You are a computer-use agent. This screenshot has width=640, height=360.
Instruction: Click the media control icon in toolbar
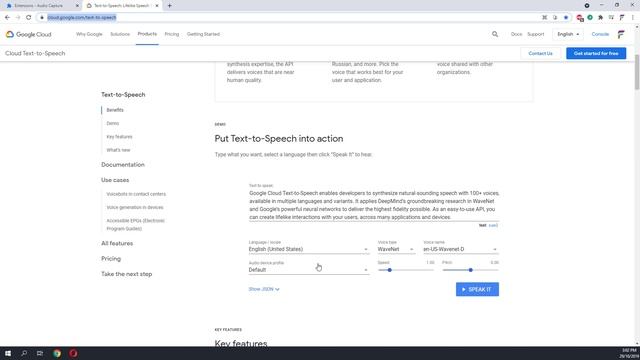[611, 18]
